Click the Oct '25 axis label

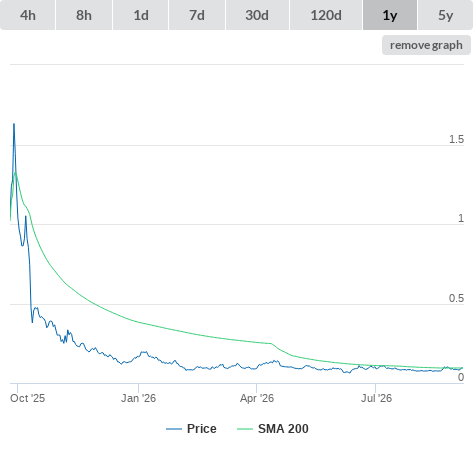click(x=27, y=398)
